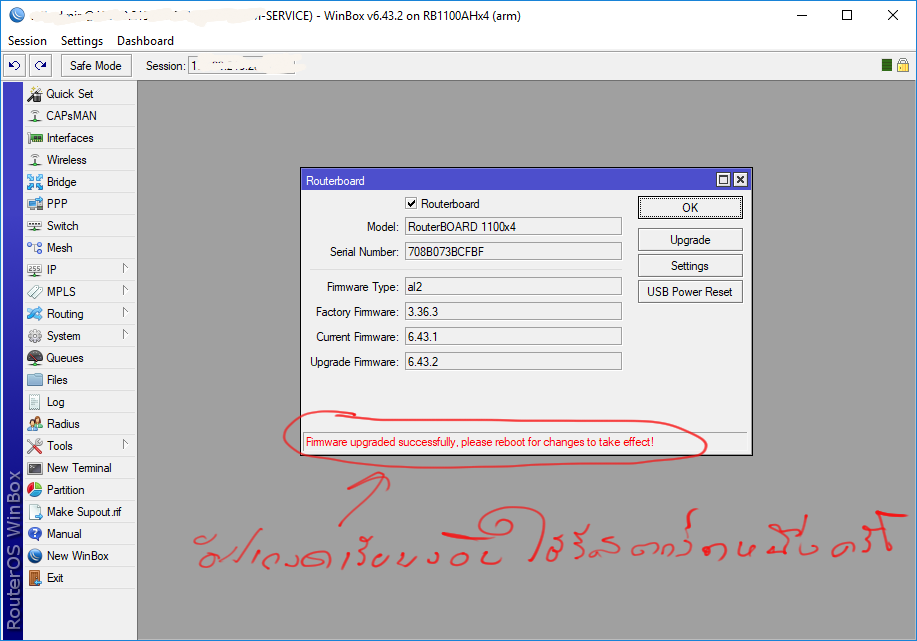Click the Factory Firmware field
This screenshot has height=641, width=917.
click(x=513, y=312)
